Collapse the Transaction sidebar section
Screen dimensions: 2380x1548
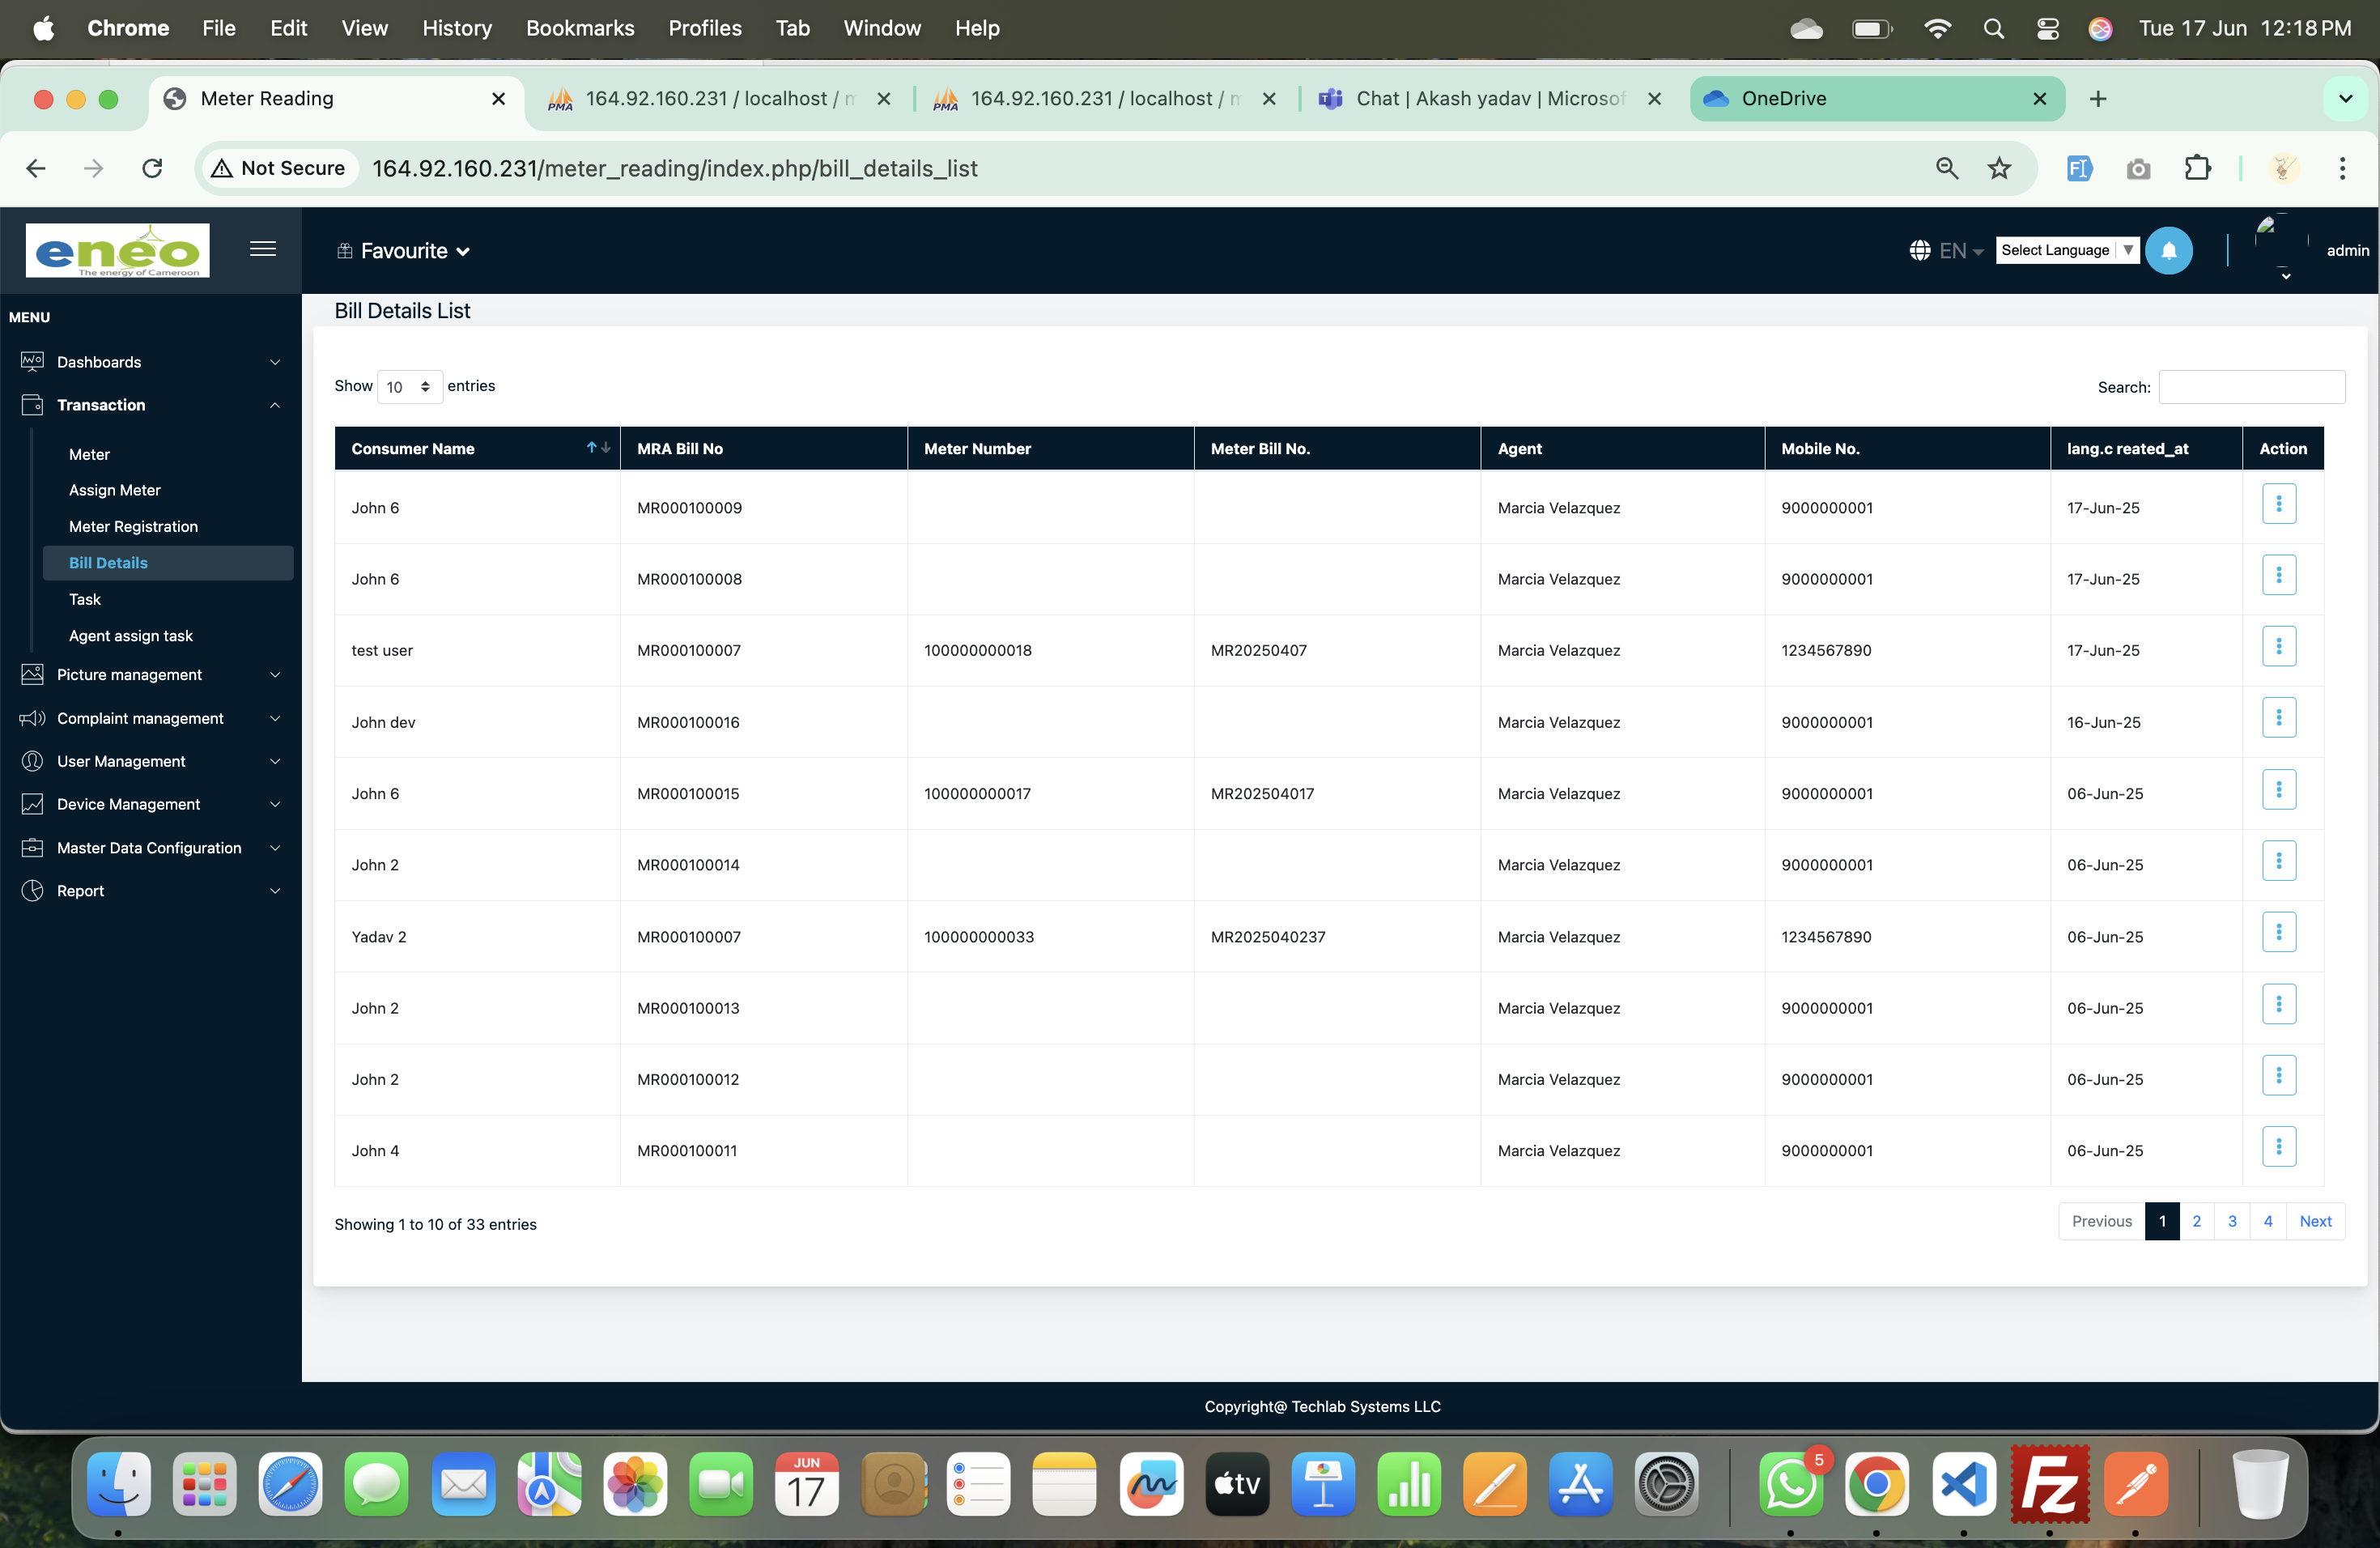click(150, 405)
